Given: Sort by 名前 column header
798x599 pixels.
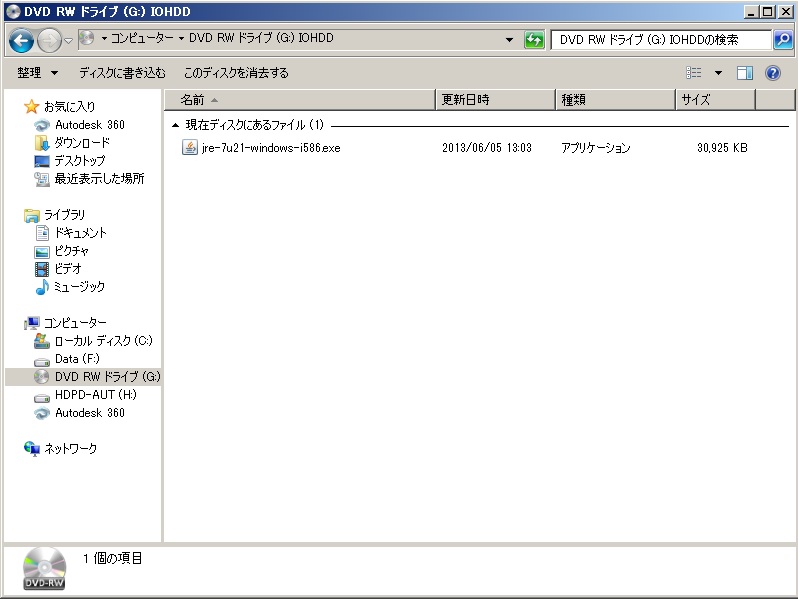Looking at the screenshot, I should tap(300, 100).
